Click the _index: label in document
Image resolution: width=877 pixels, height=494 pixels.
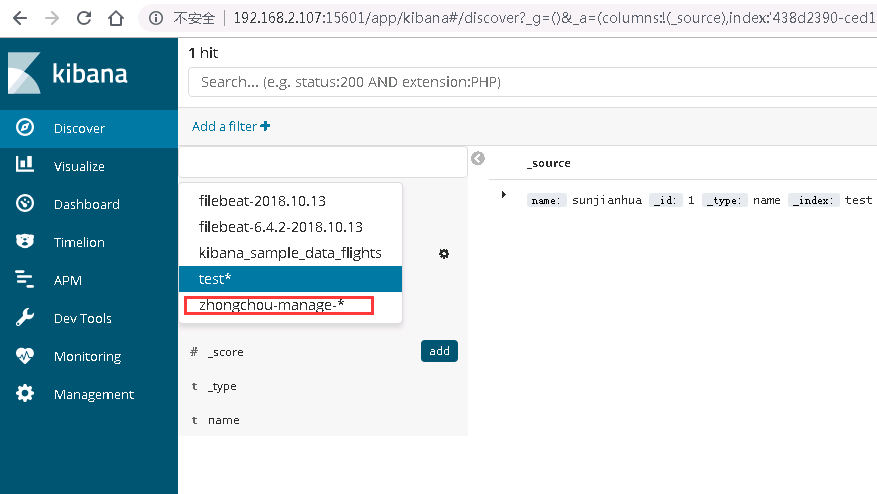(x=814, y=200)
